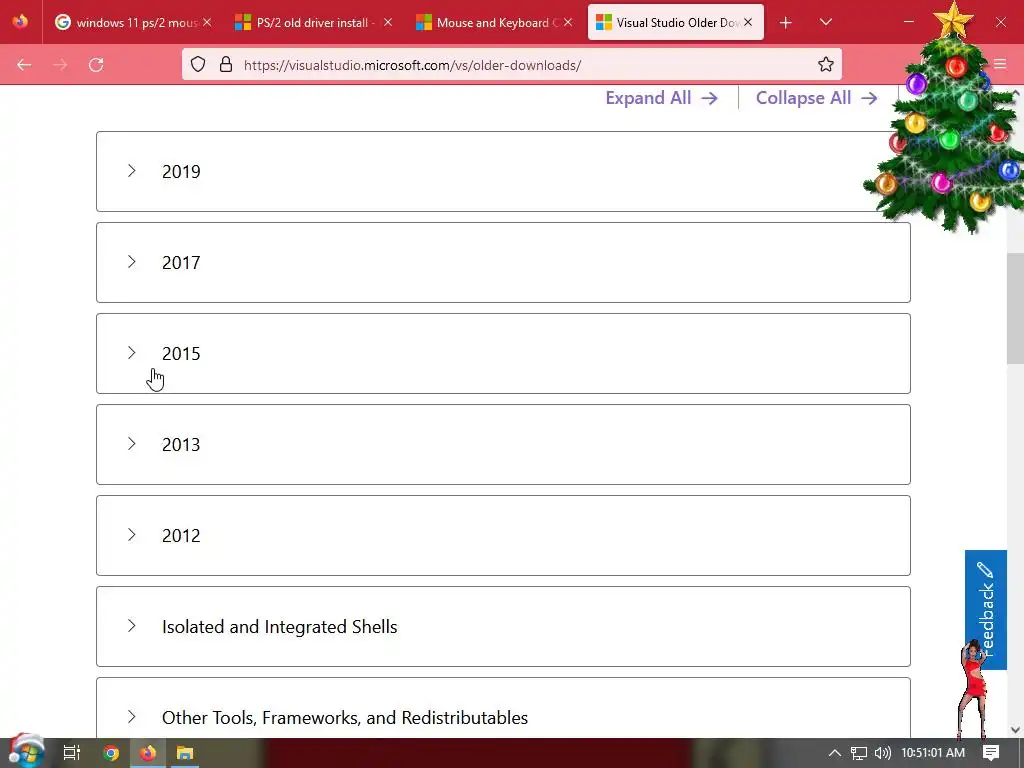Open a new browser tab

tap(786, 23)
